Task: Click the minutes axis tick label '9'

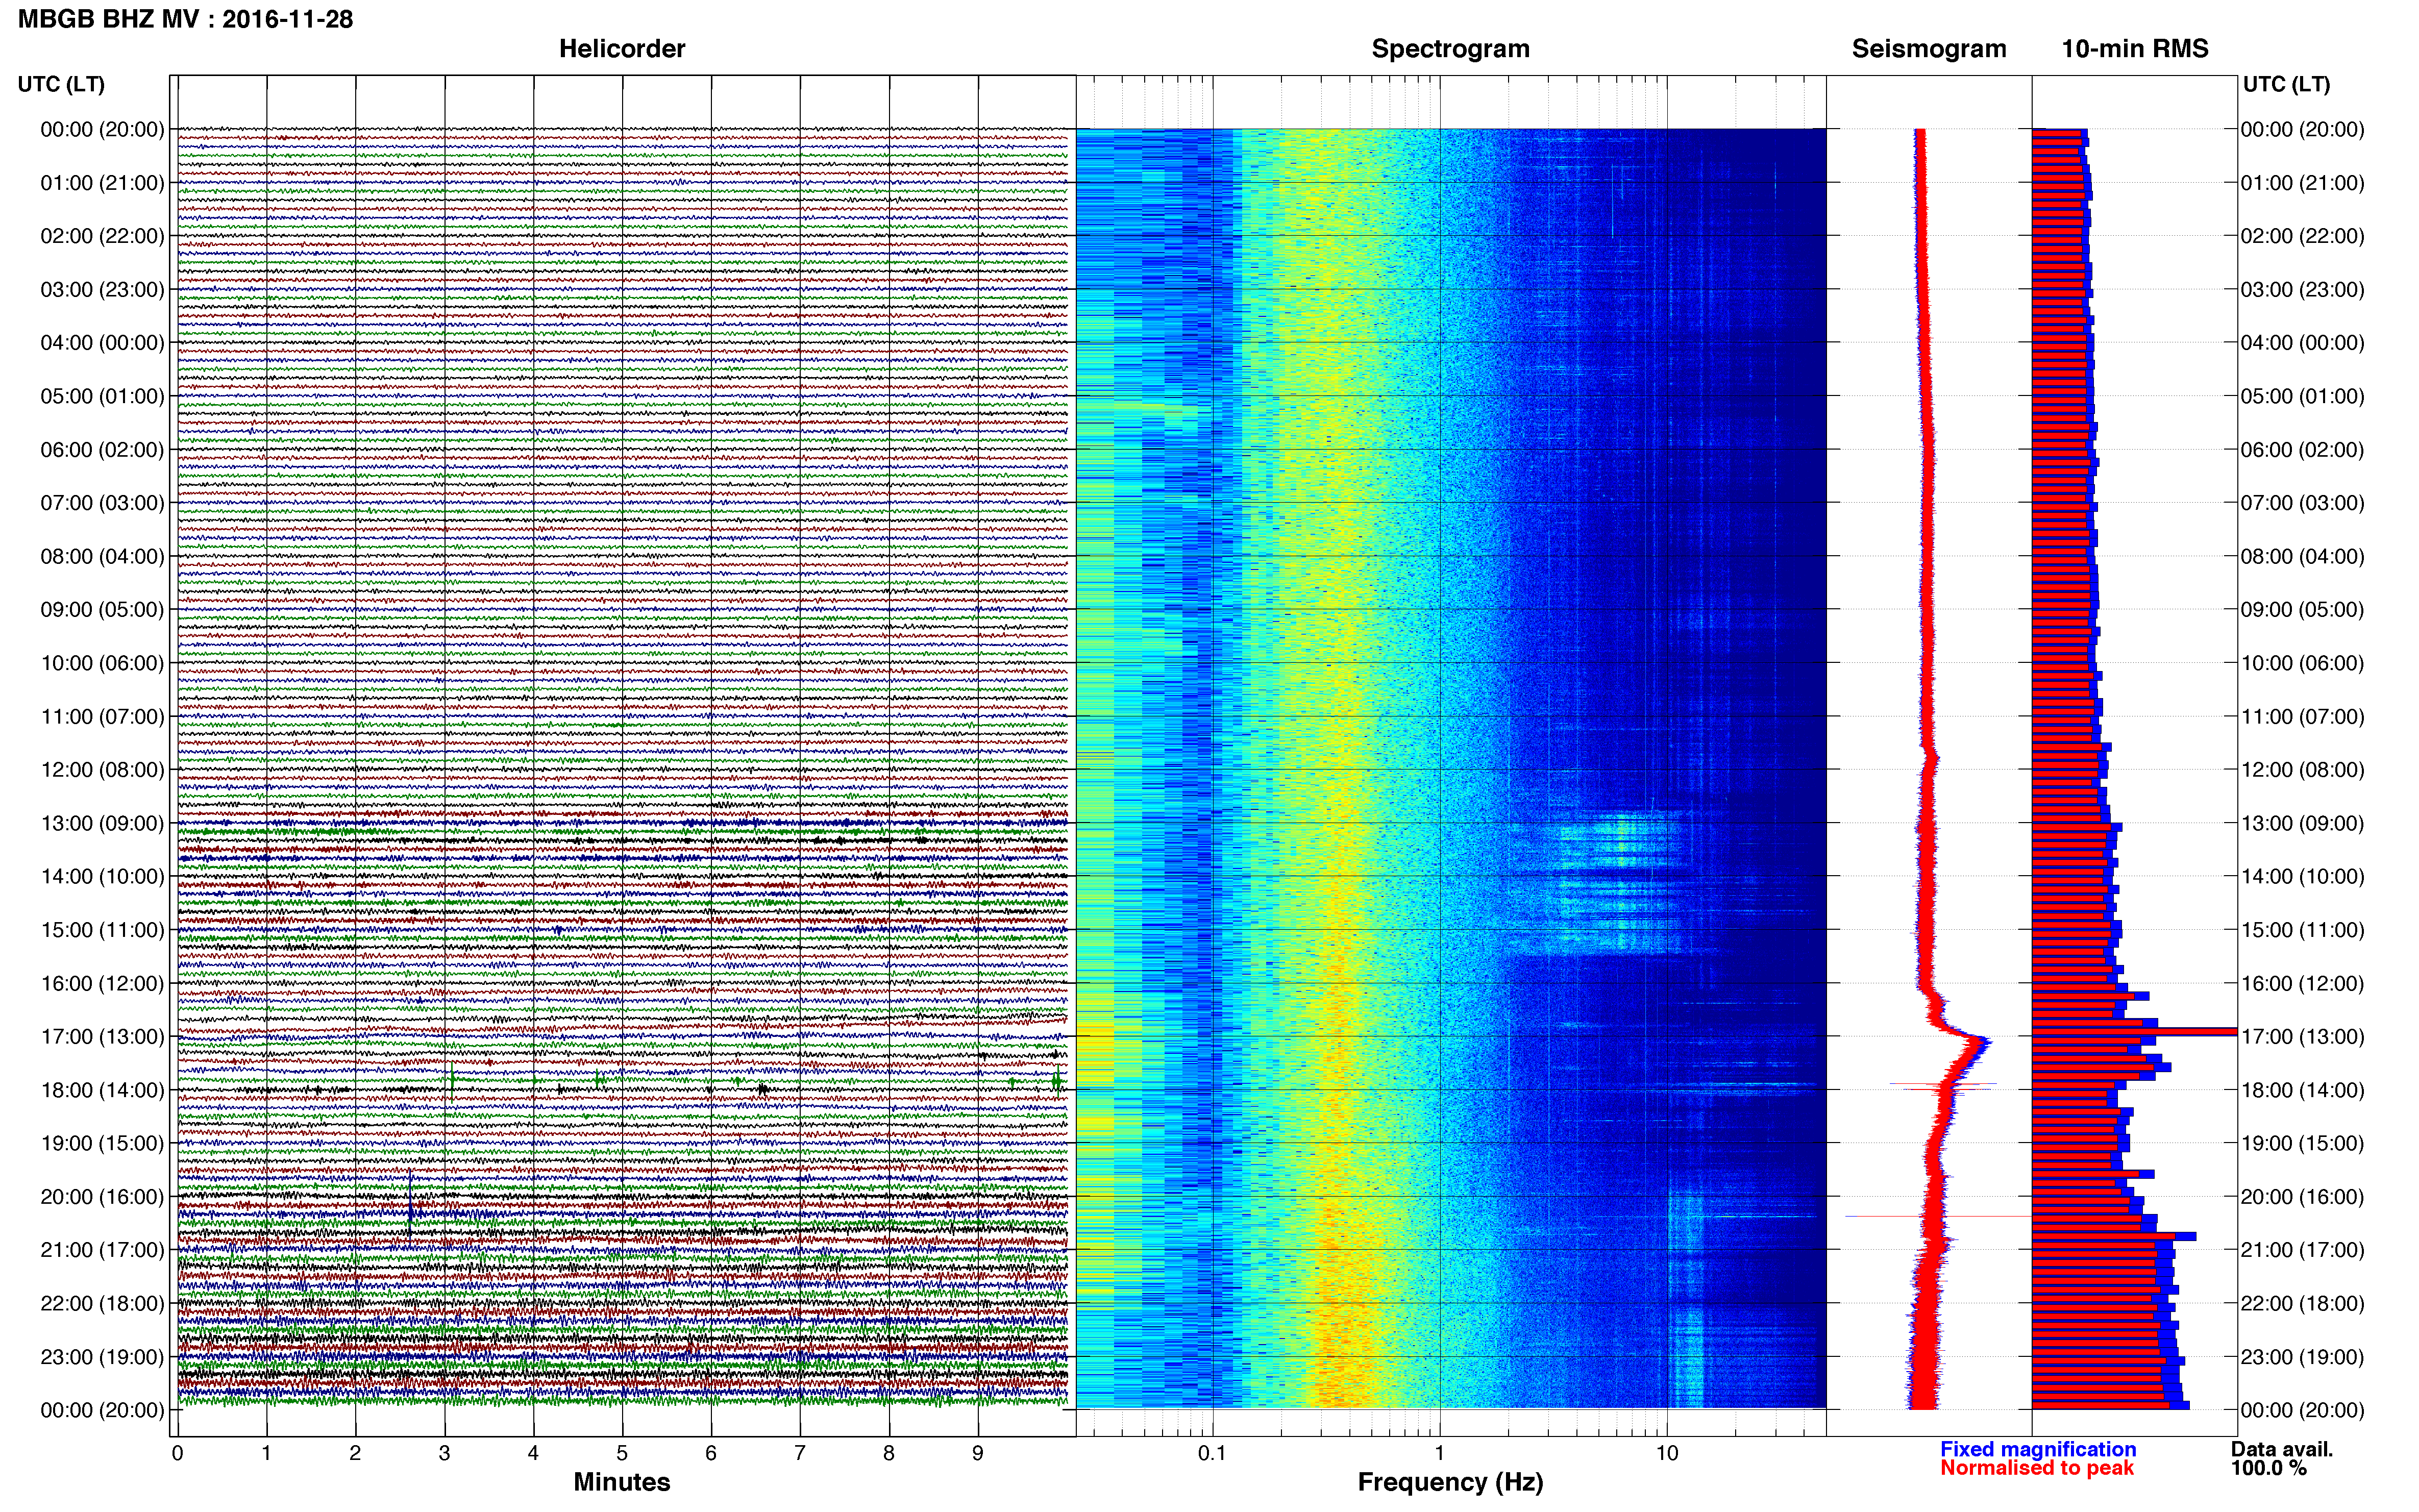Action: tap(978, 1454)
